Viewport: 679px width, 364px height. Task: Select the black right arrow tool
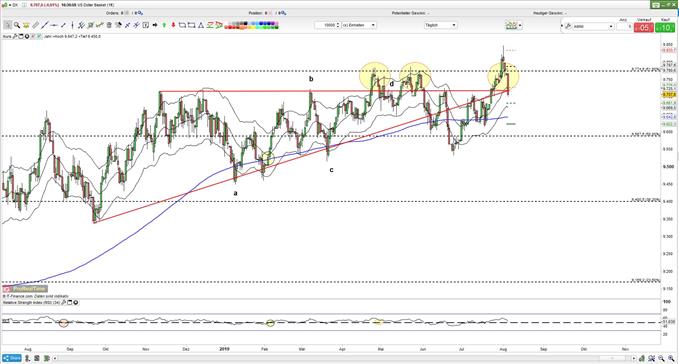click(155, 25)
